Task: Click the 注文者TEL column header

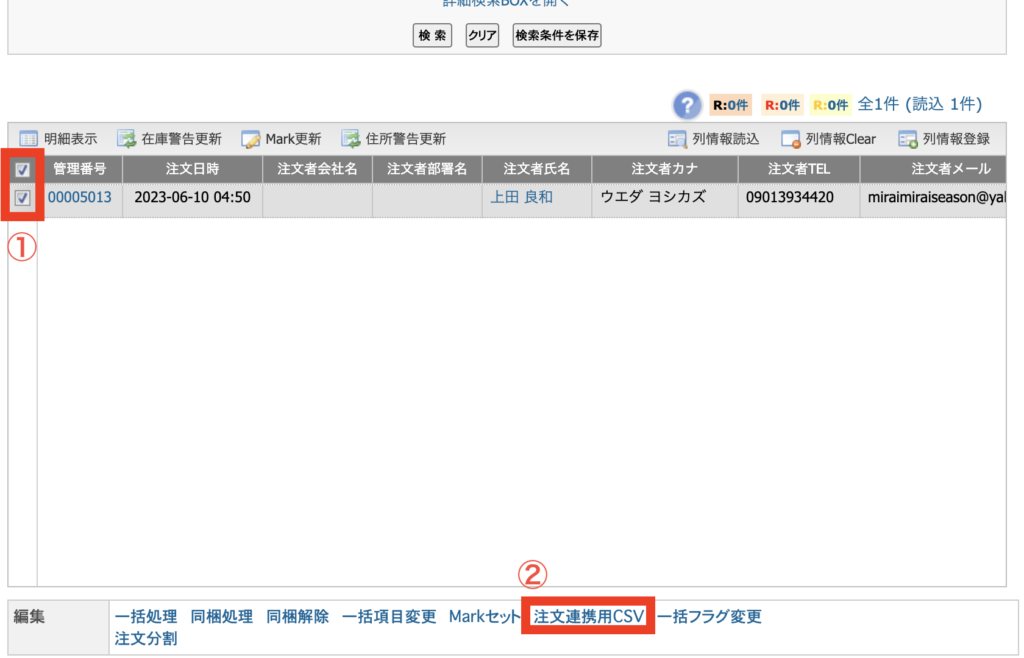Action: pos(799,169)
